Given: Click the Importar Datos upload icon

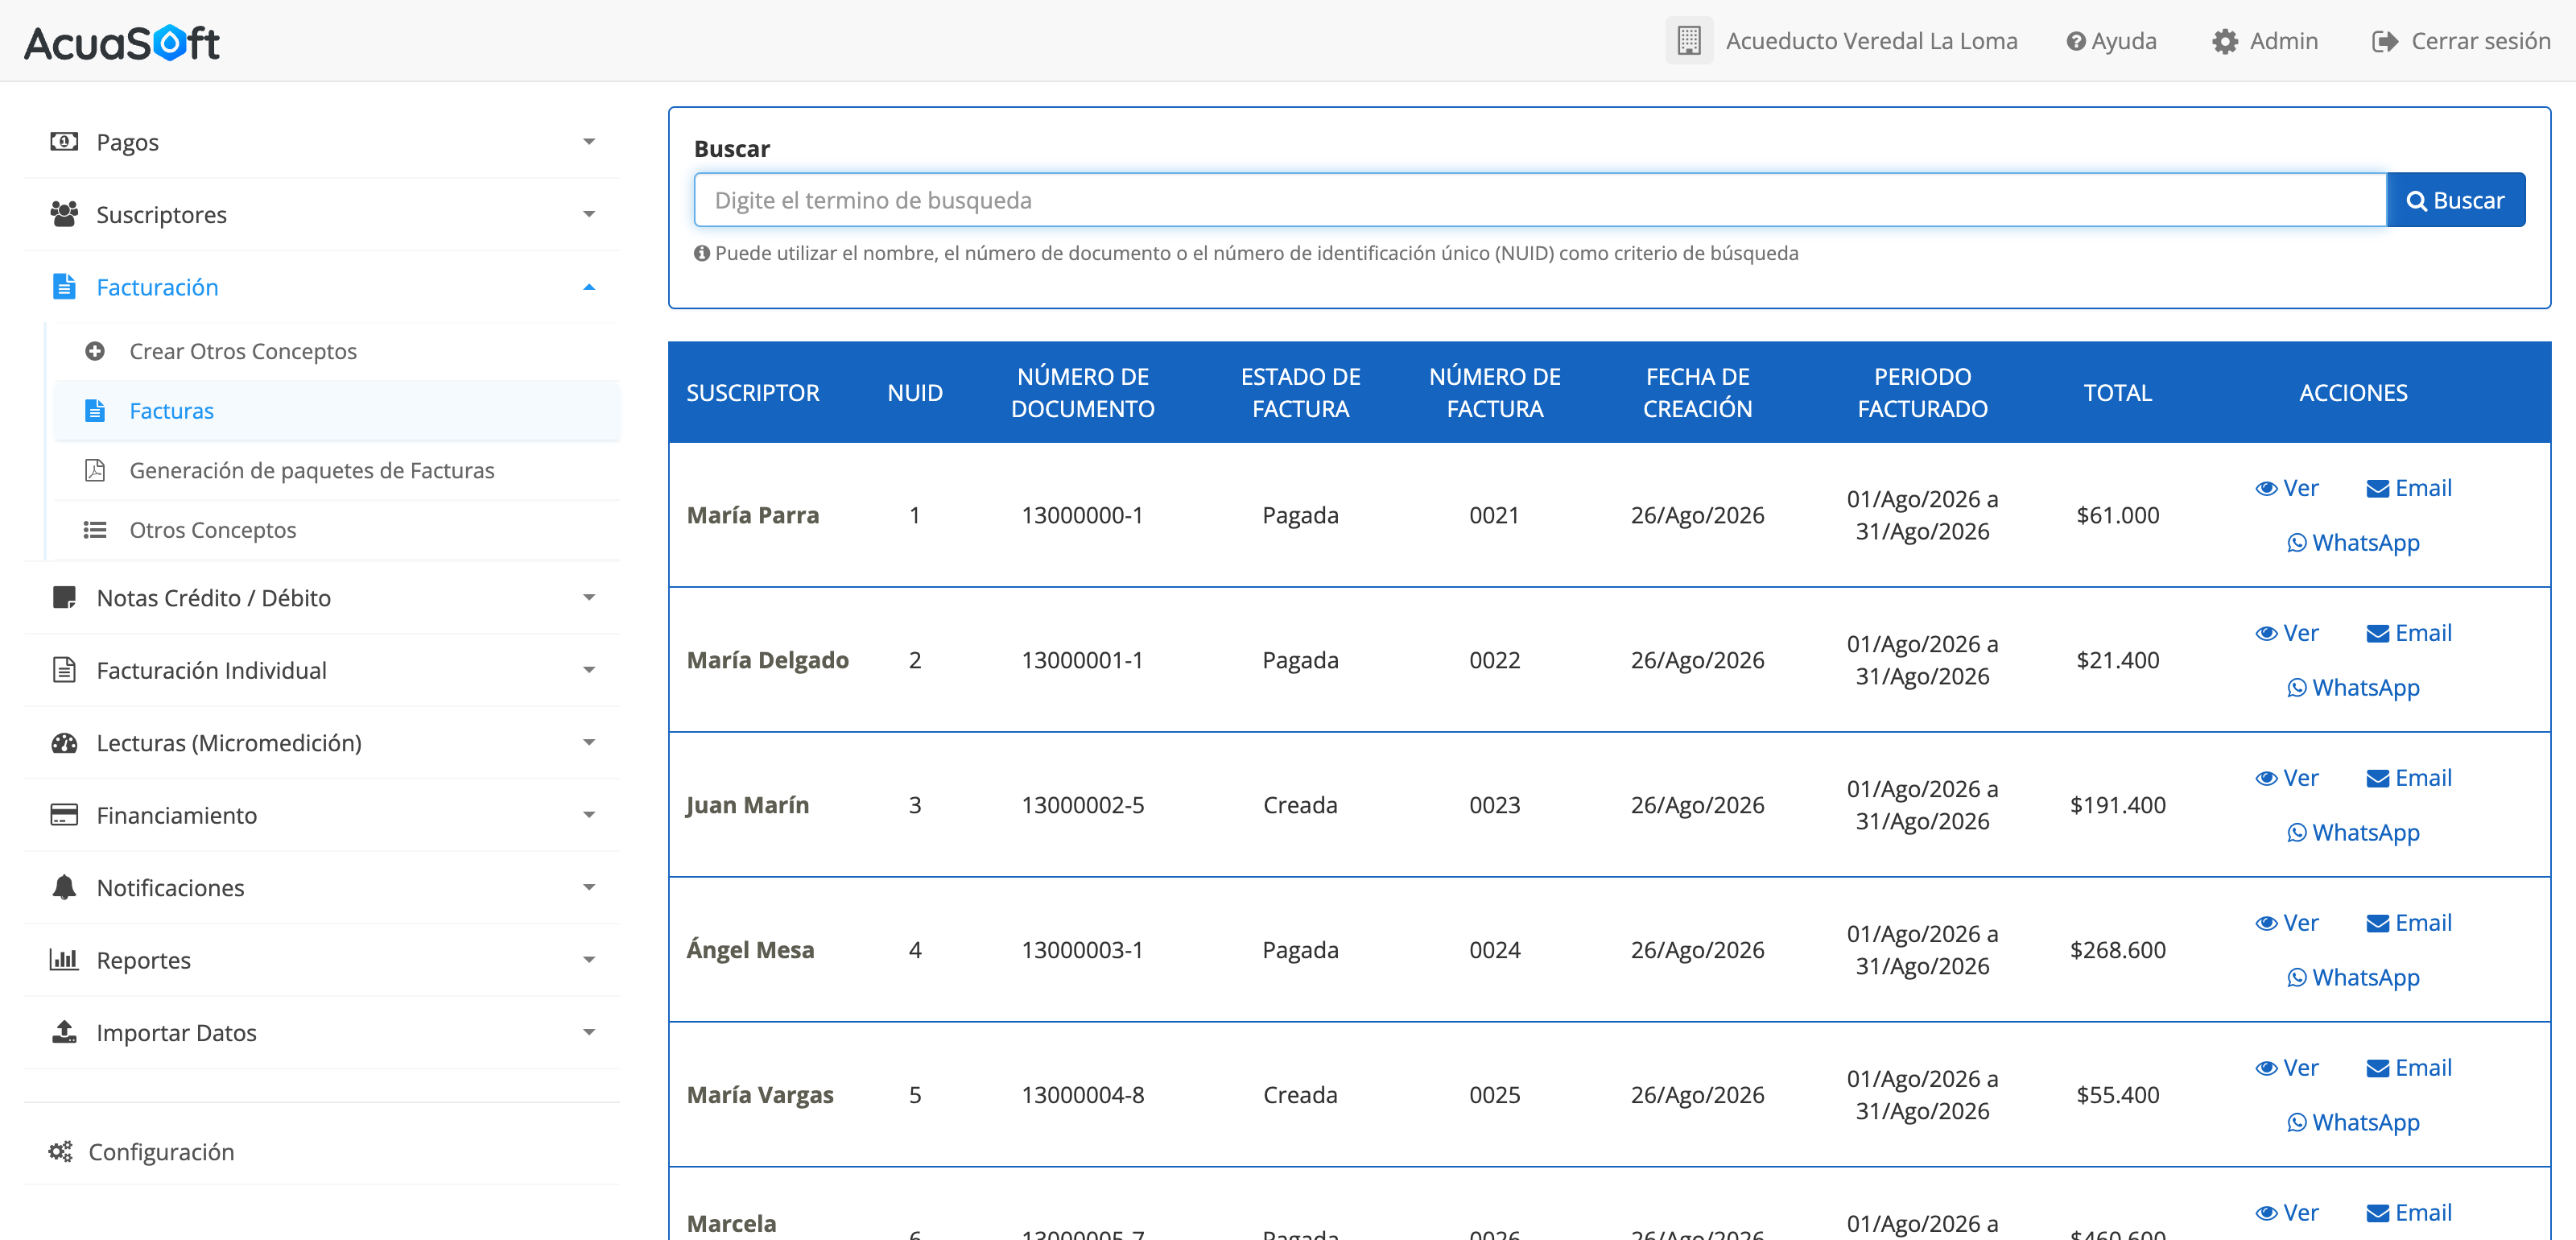Looking at the screenshot, I should point(64,1032).
